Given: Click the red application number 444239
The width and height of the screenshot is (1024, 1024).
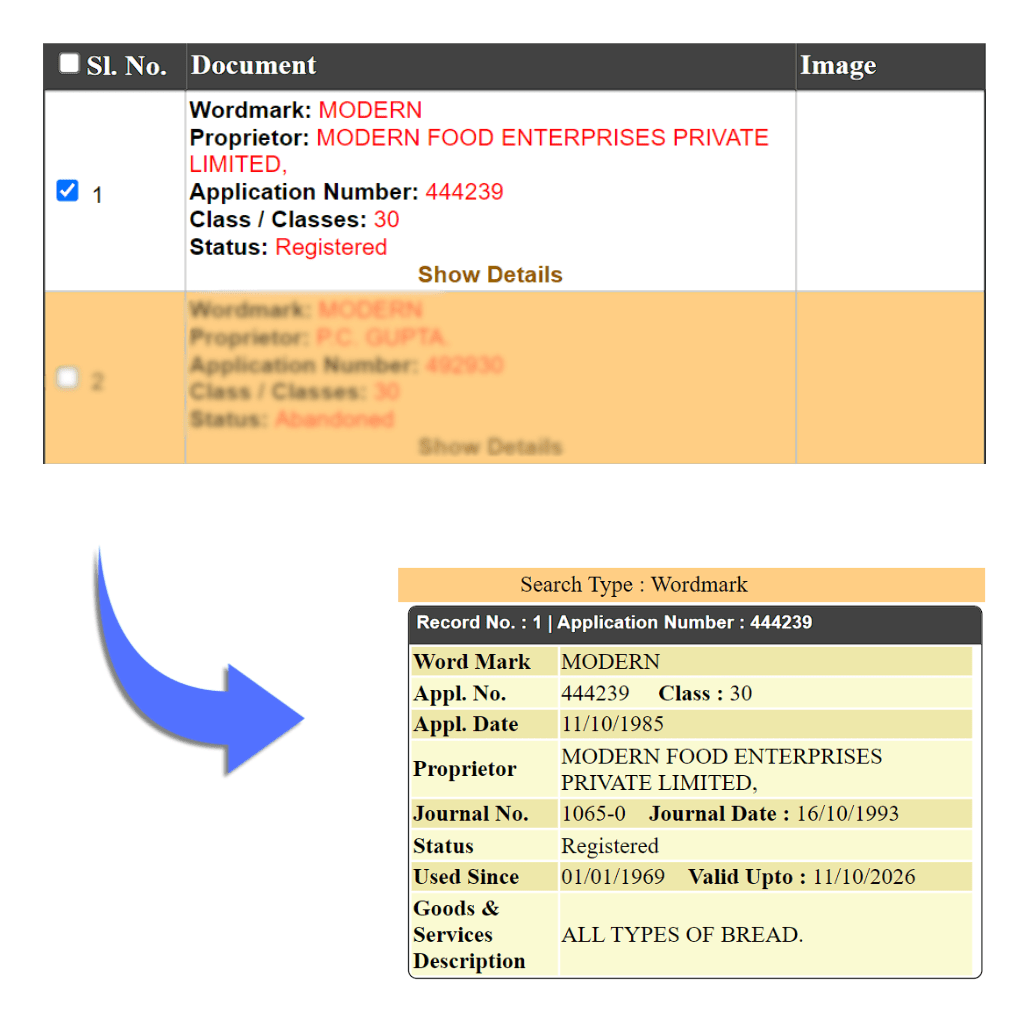Looking at the screenshot, I should (464, 192).
